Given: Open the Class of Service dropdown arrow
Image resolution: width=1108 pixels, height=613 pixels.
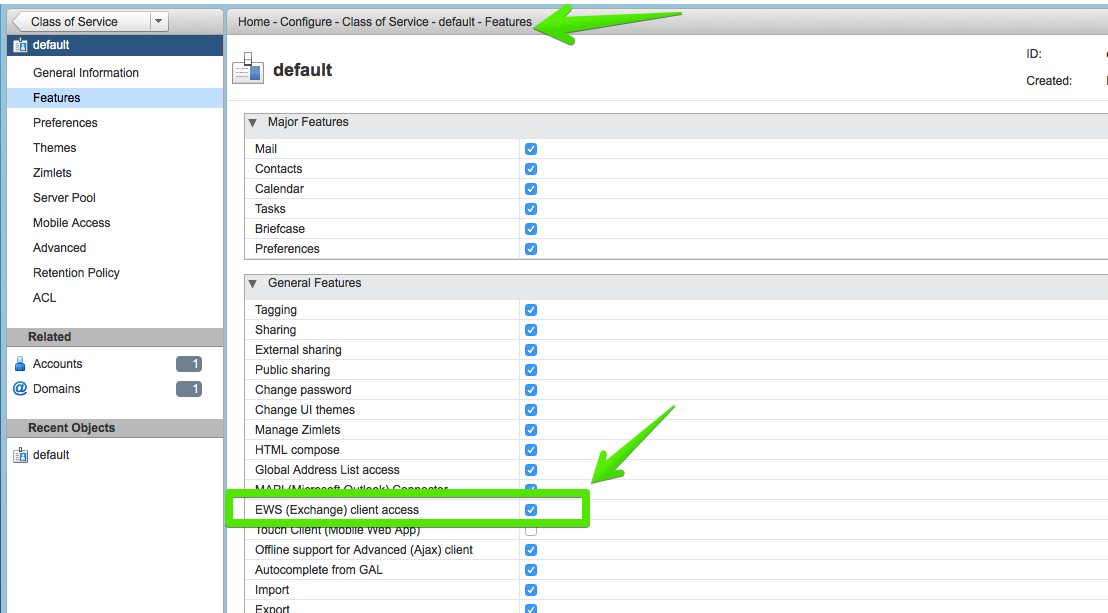Looking at the screenshot, I should point(159,21).
